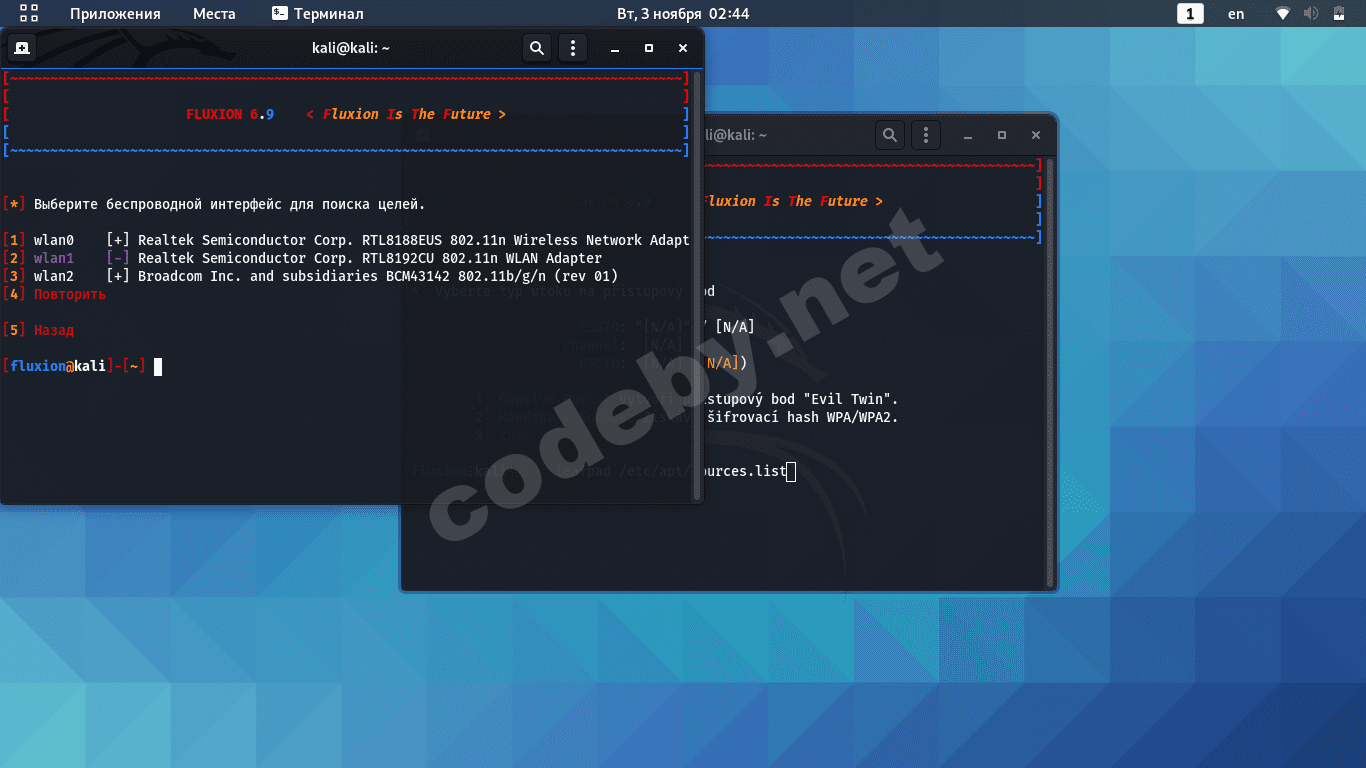Screen dimensions: 1366x768
Task: Click the front terminal title kali@kali: ~
Action: tap(350, 48)
